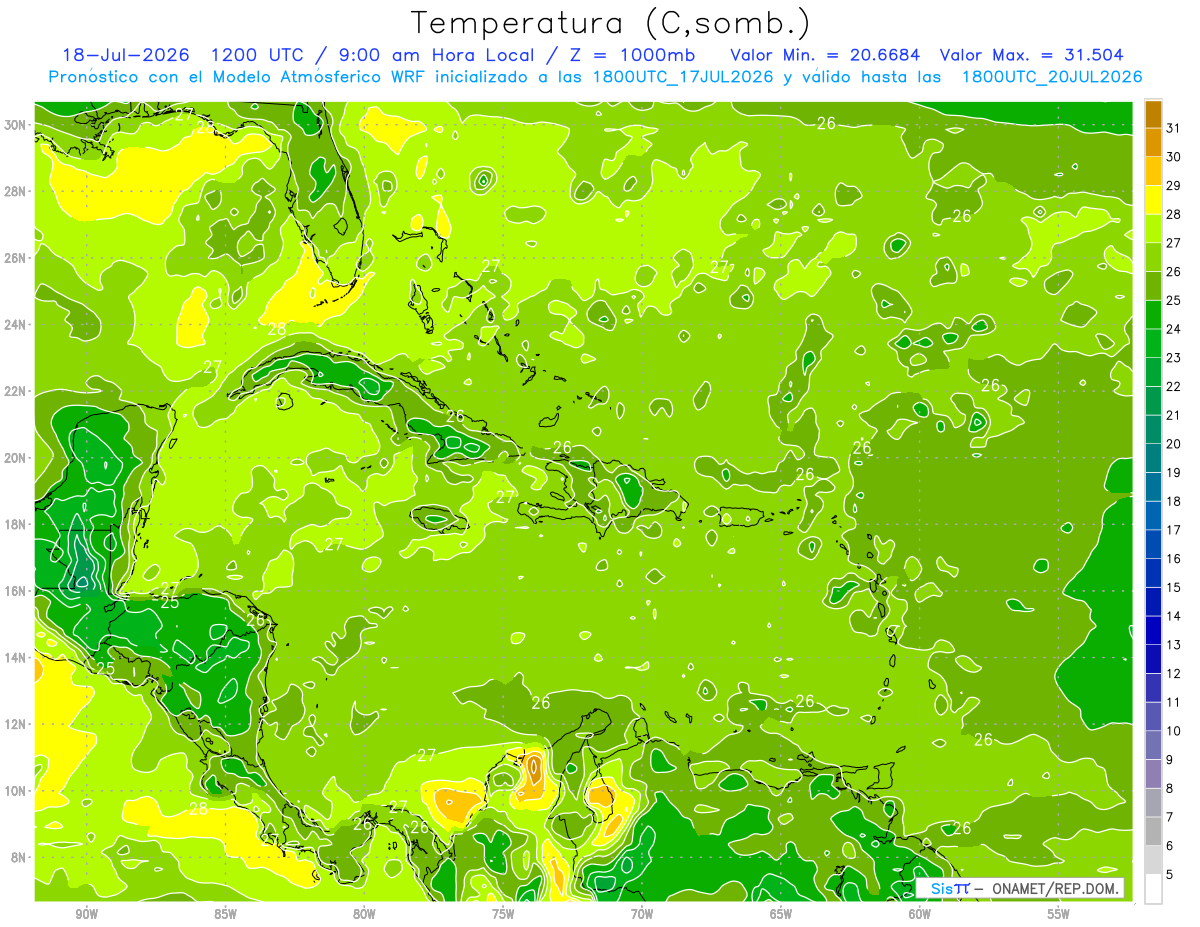
Task: Click the legend value 13 label
Action: tap(1173, 645)
